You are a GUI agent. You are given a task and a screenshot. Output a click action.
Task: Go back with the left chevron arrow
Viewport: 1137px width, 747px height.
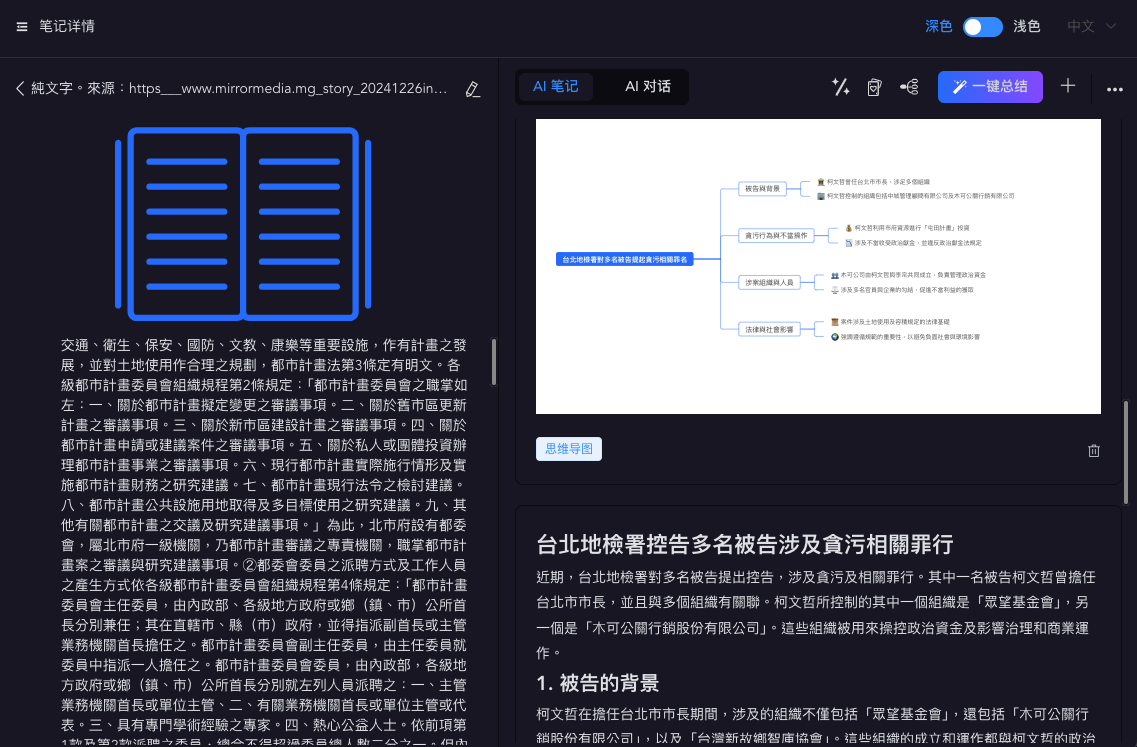click(20, 88)
